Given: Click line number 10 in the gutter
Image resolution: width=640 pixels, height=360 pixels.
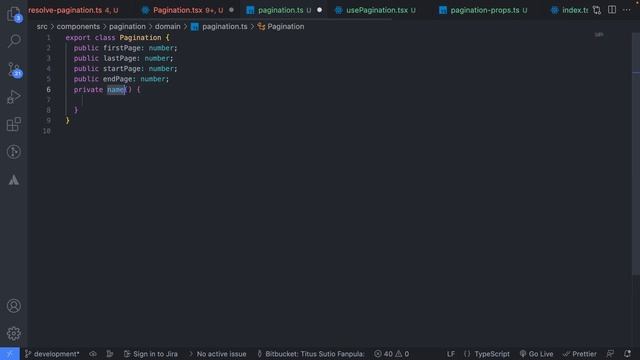Looking at the screenshot, I should (47, 131).
